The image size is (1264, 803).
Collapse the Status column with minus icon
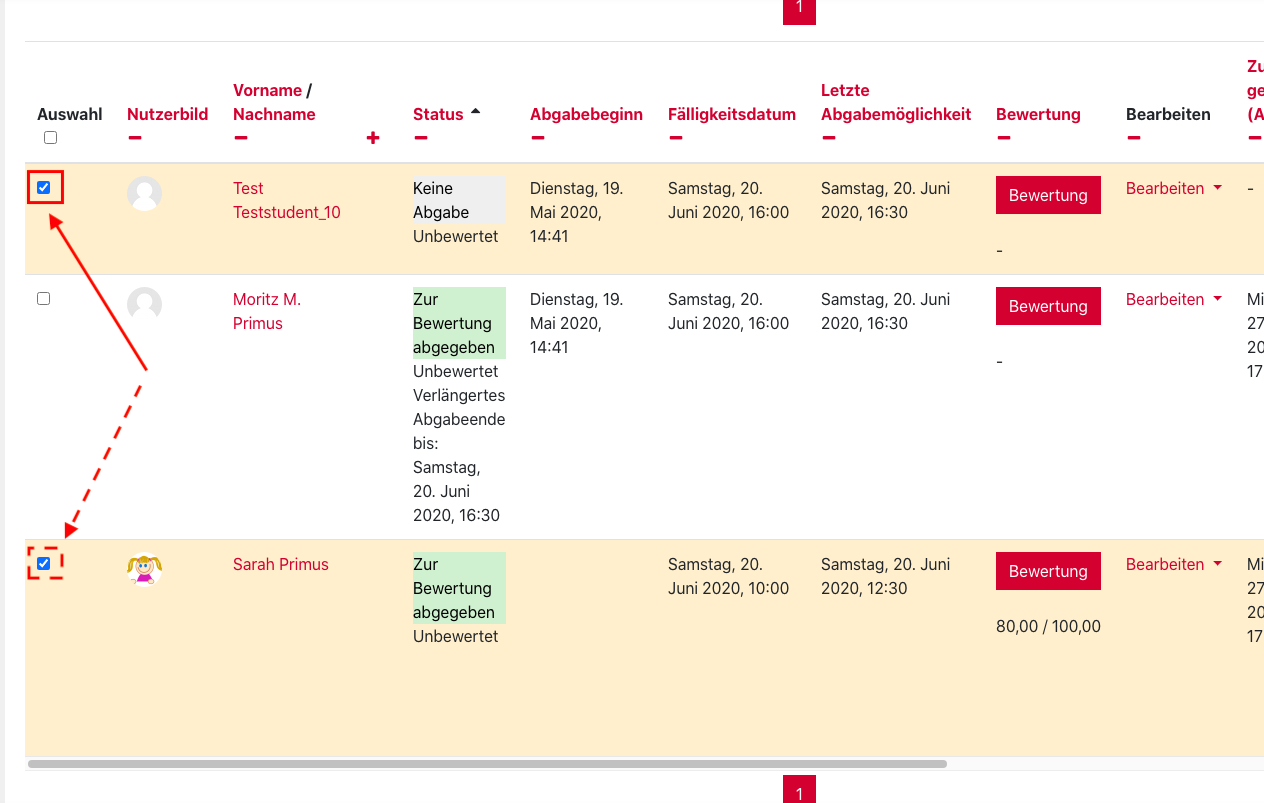[x=421, y=138]
